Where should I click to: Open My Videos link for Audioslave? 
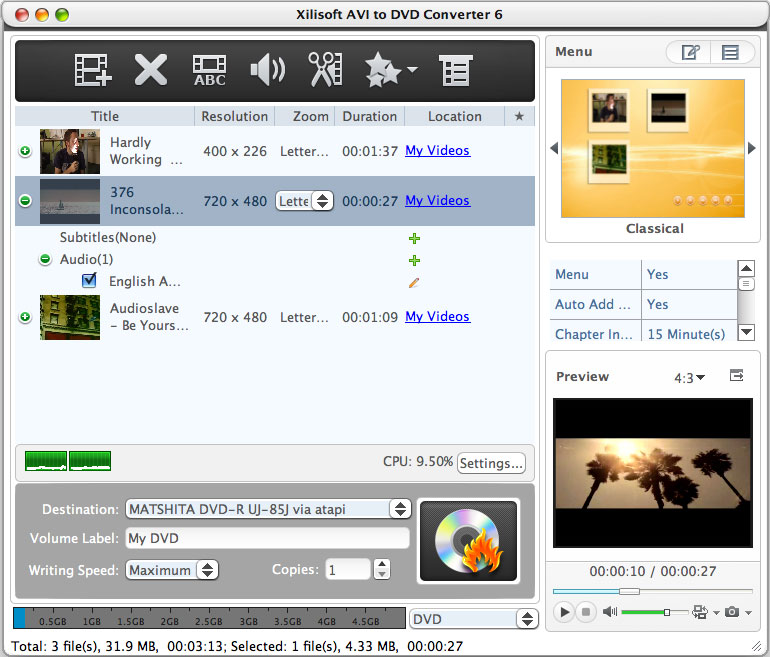pyautogui.click(x=438, y=316)
